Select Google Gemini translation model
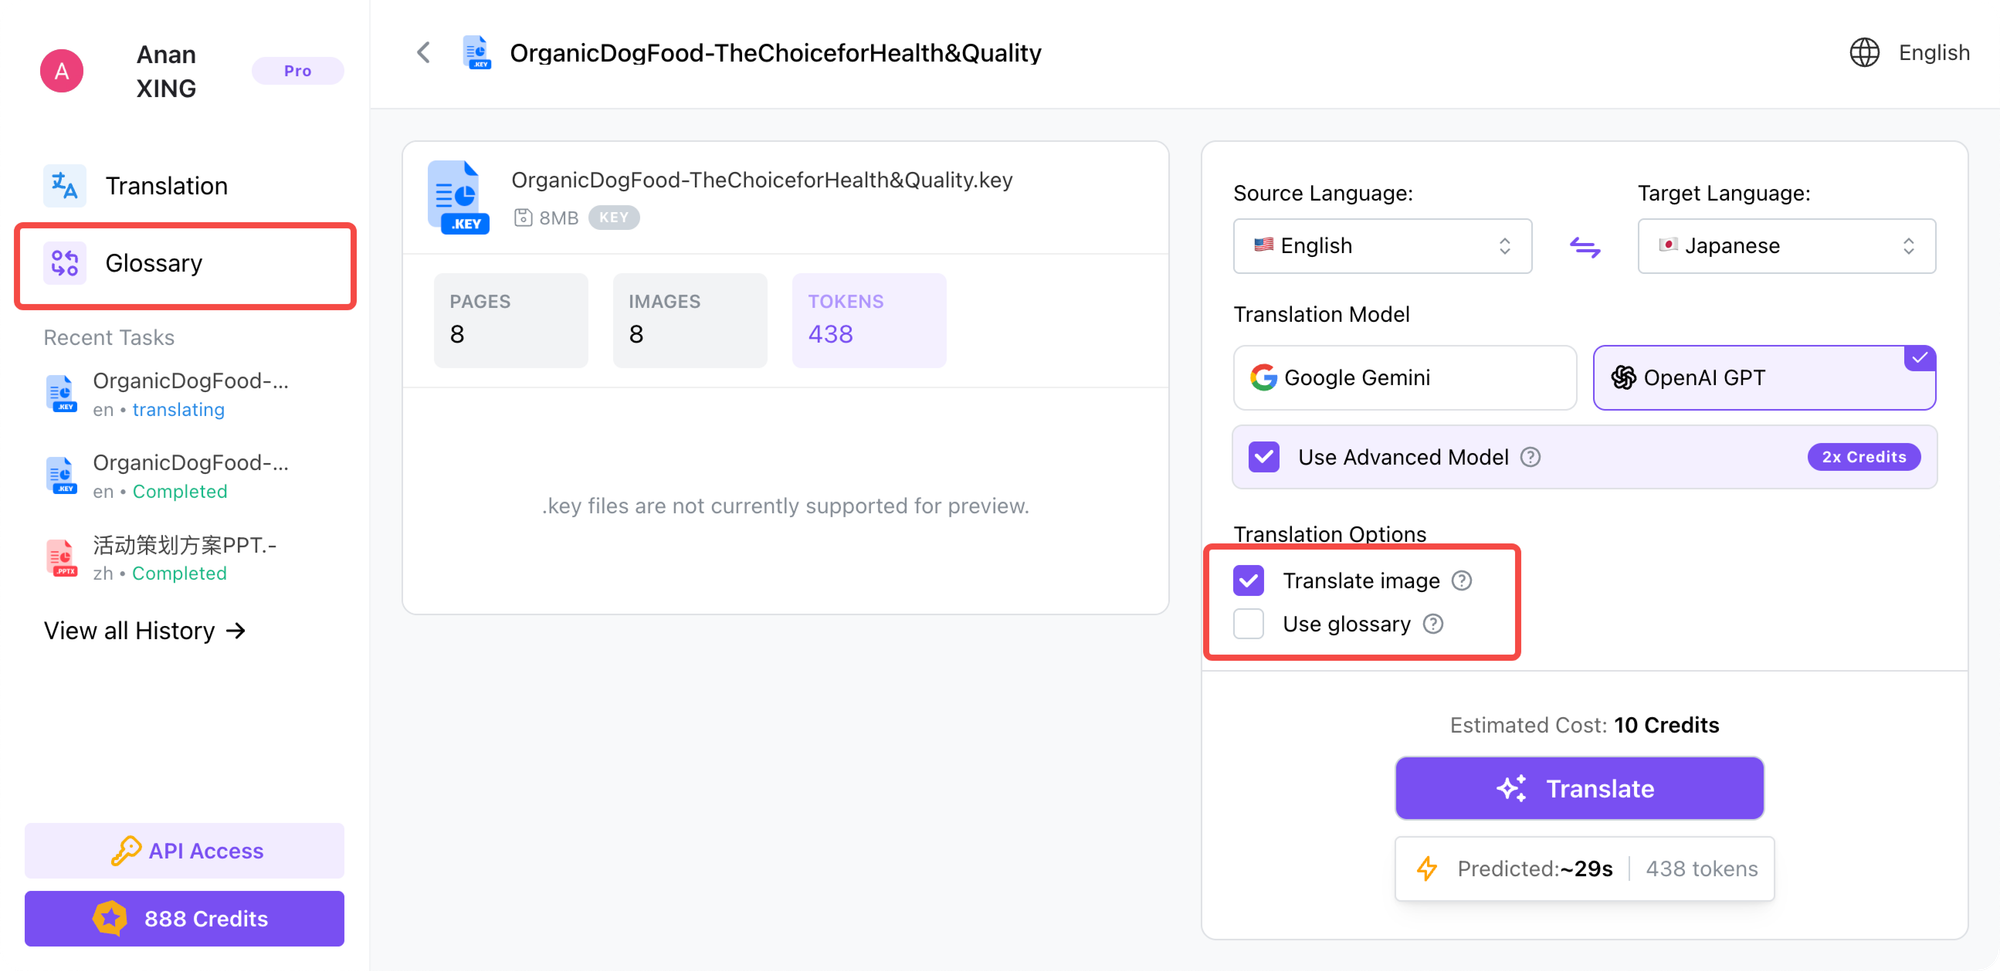Image resolution: width=2000 pixels, height=971 pixels. [x=1404, y=378]
